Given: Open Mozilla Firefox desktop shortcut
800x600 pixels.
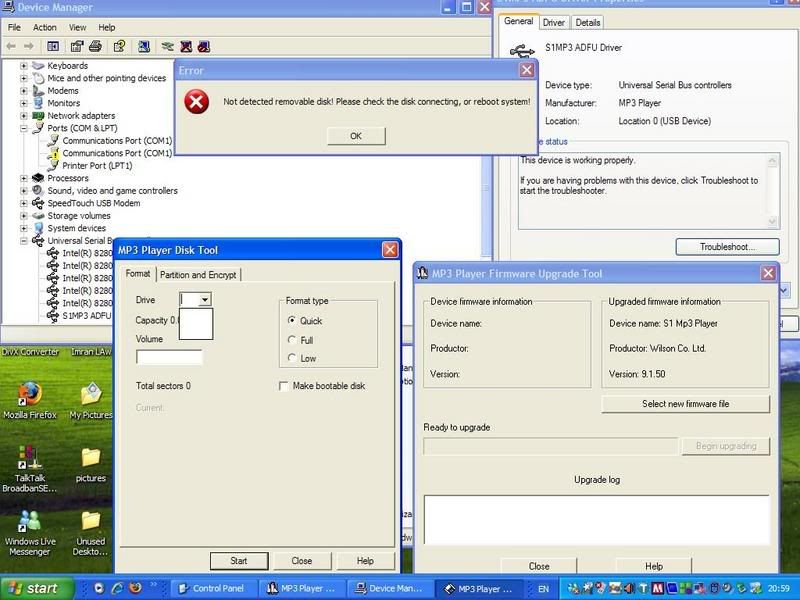Looking at the screenshot, I should tap(29, 395).
